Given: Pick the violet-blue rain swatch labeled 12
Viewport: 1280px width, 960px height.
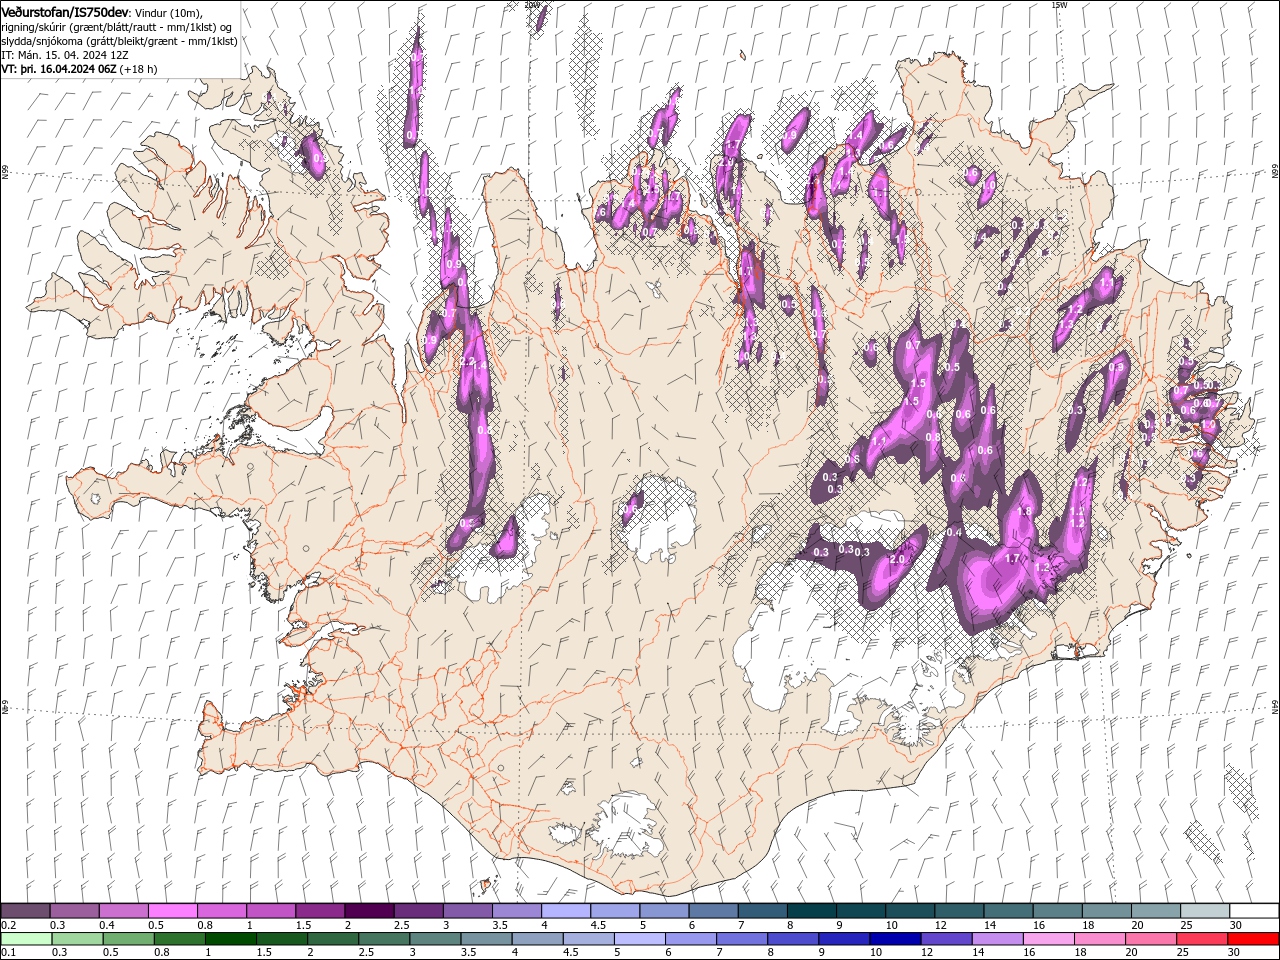Looking at the screenshot, I should click(946, 939).
